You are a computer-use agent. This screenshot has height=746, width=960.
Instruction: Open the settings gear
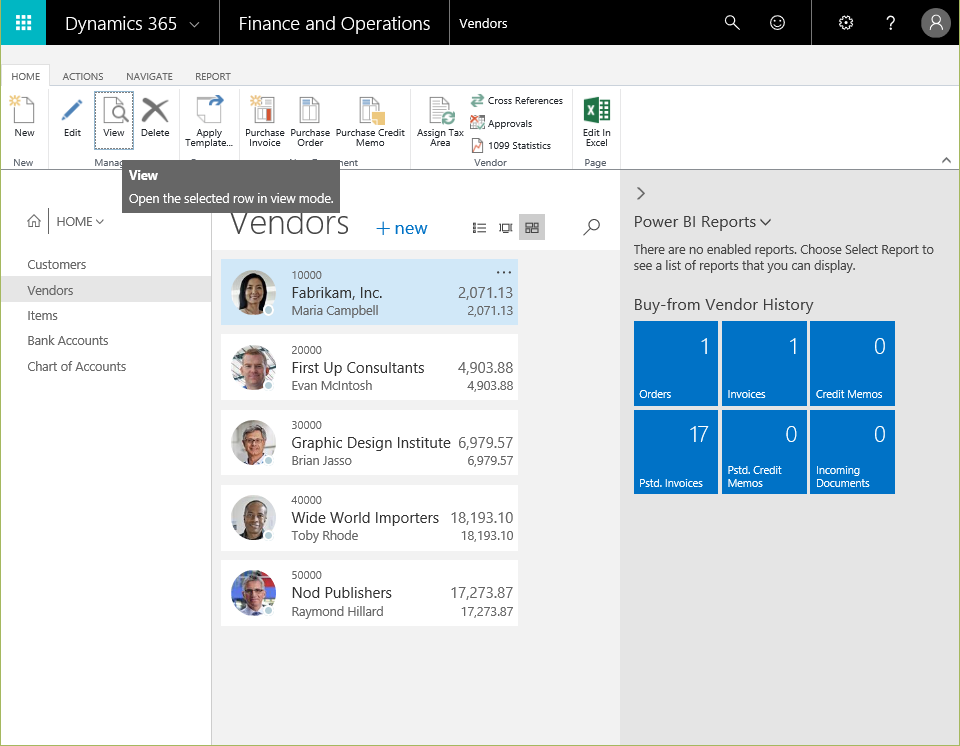pos(846,23)
